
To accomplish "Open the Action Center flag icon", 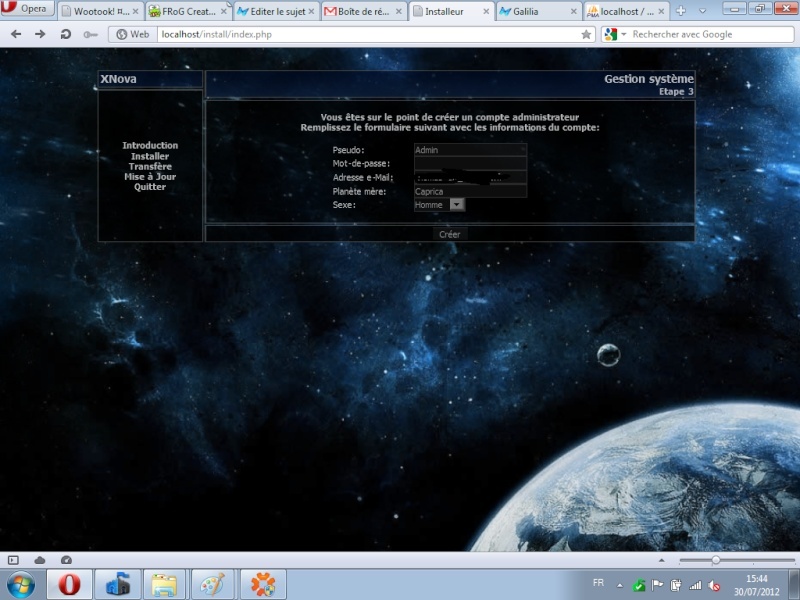I will 657,585.
